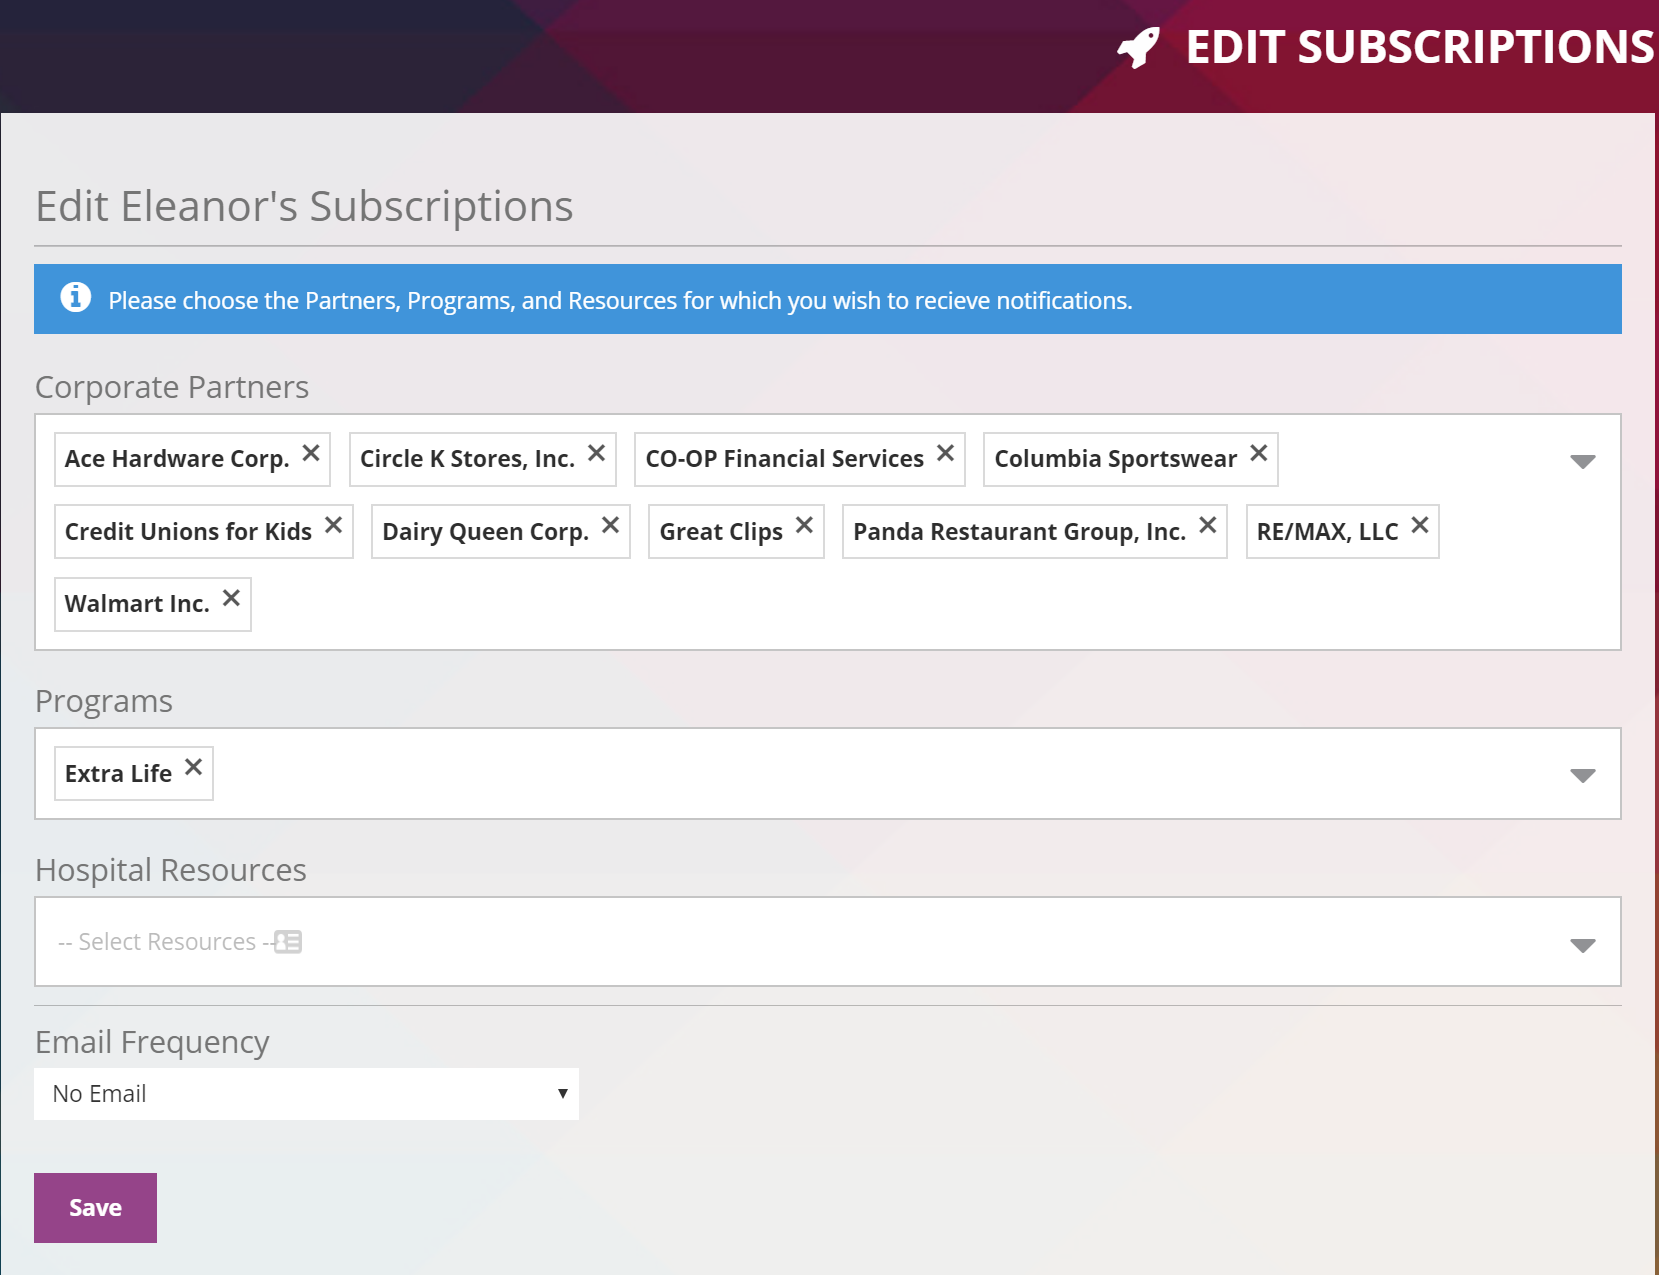
Task: Click Credit Unions for Kids tag text
Action: click(188, 532)
